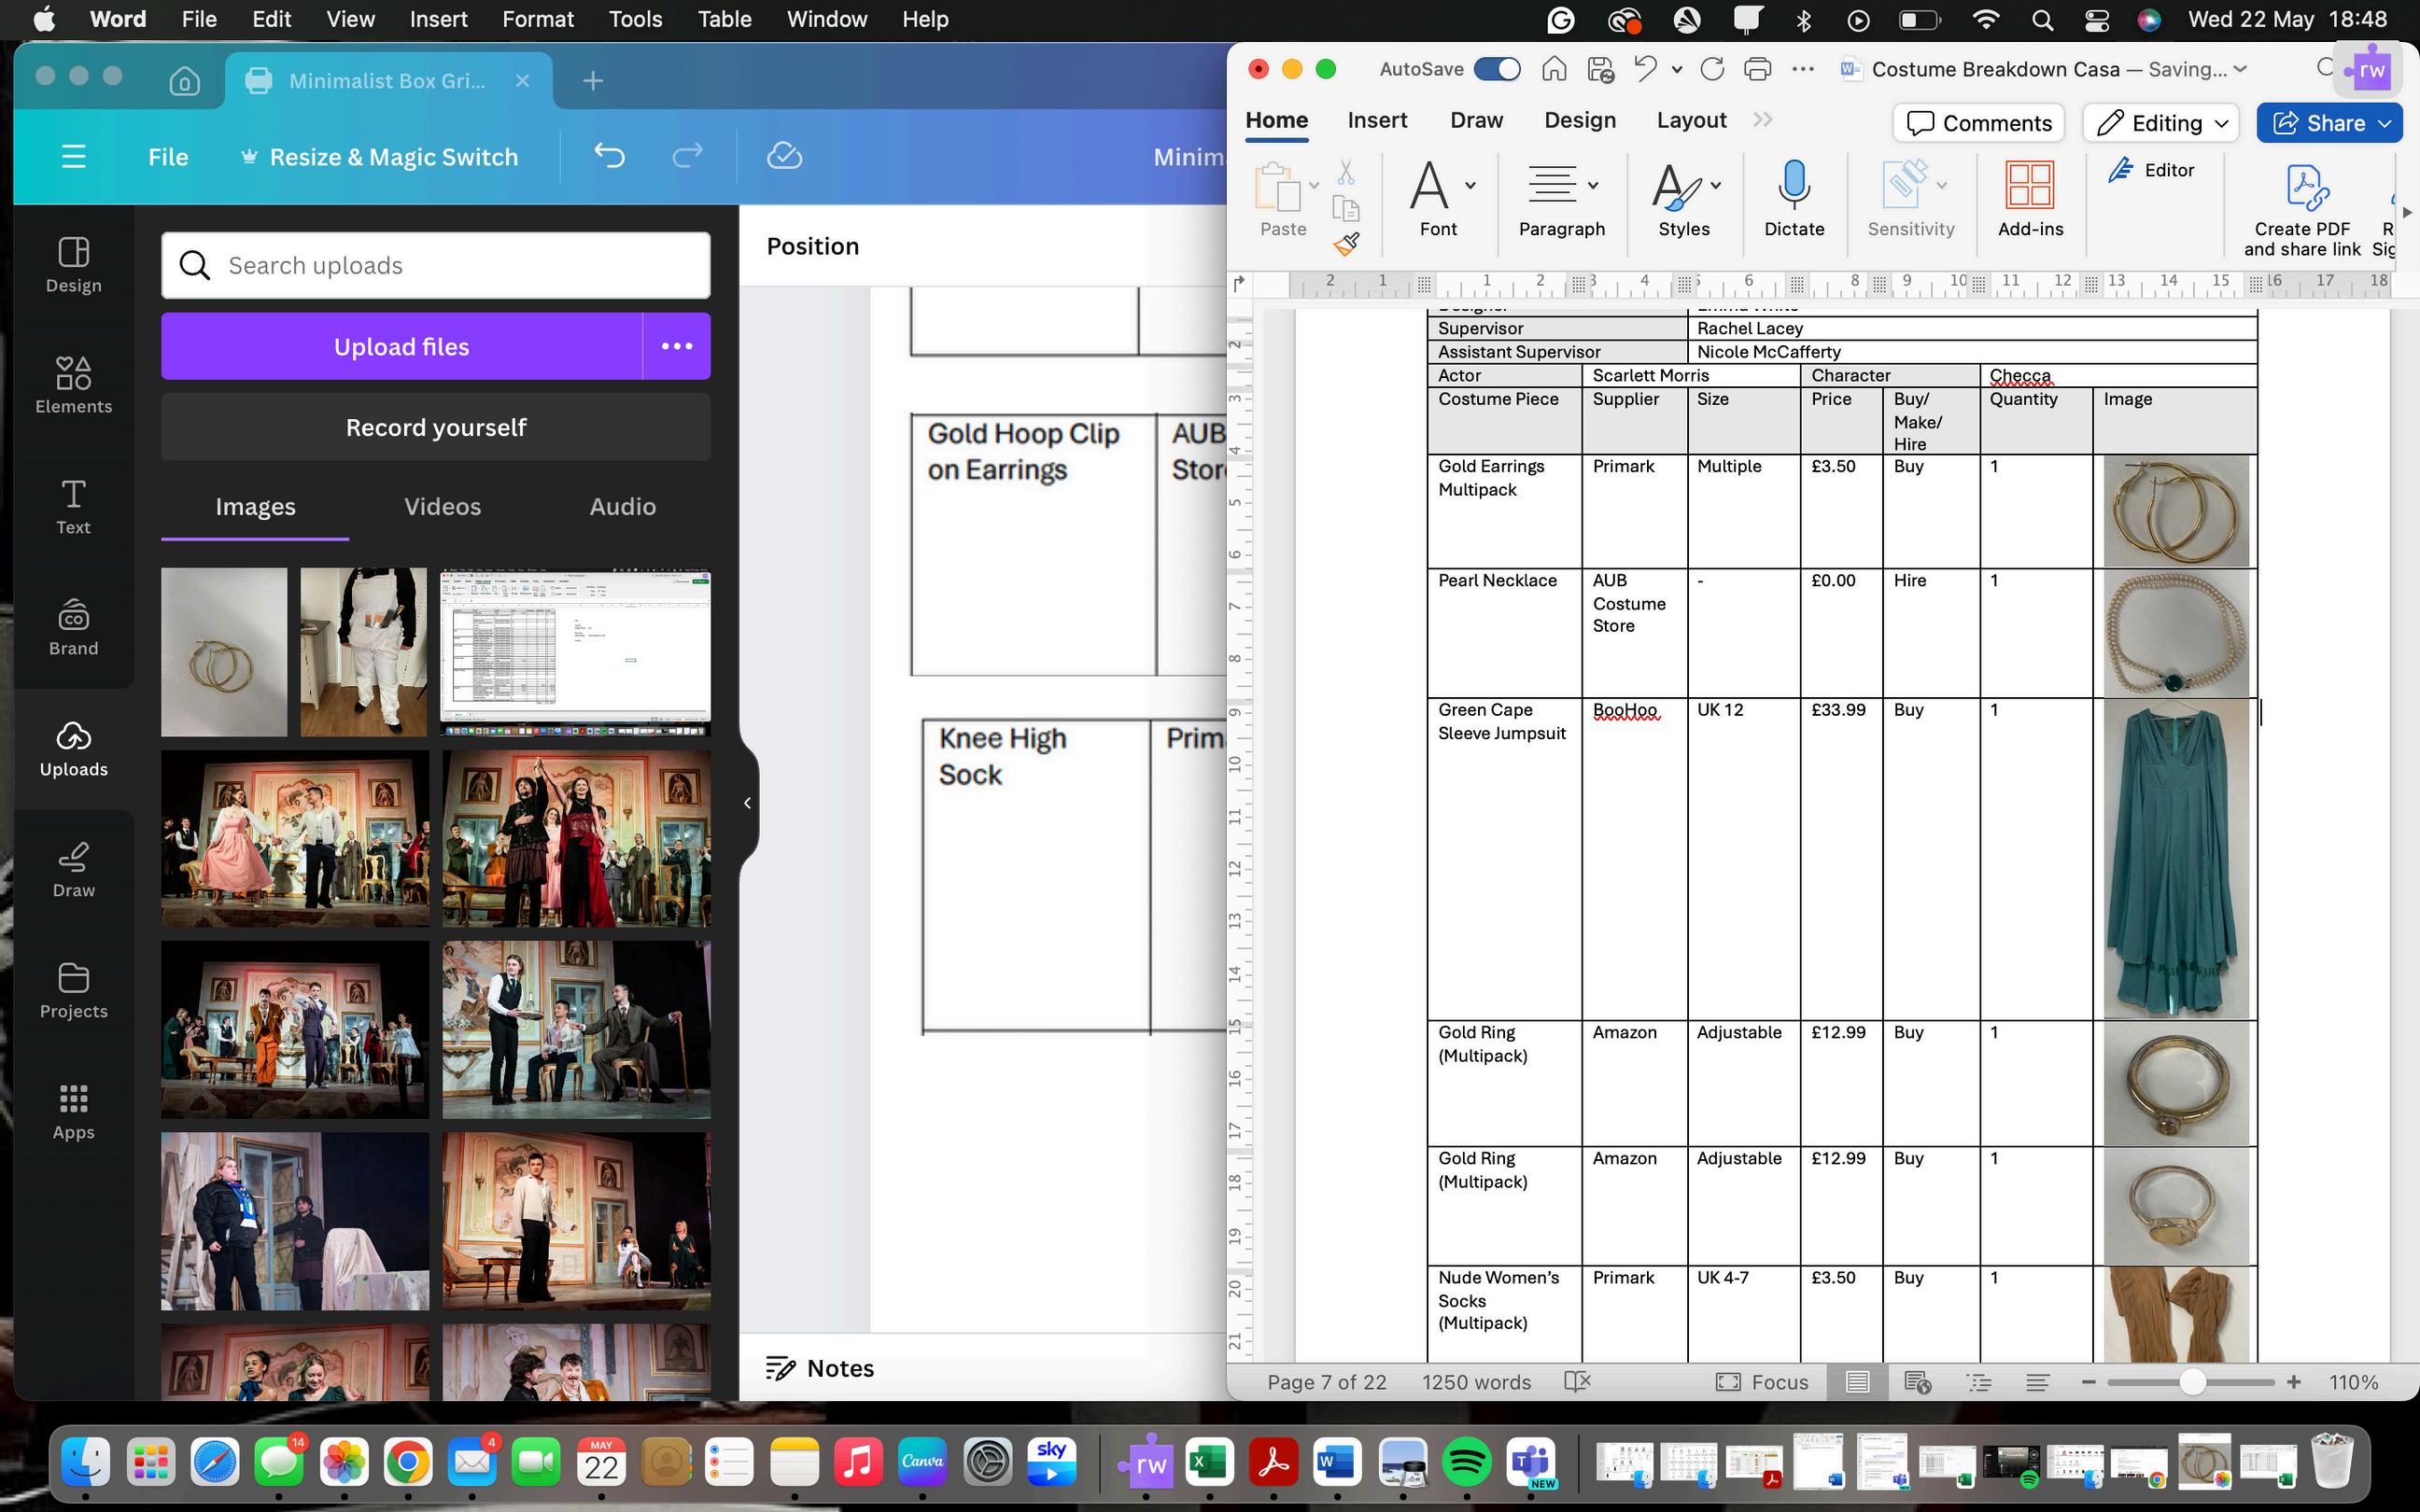Click the Canva undo arrow

pos(609,156)
